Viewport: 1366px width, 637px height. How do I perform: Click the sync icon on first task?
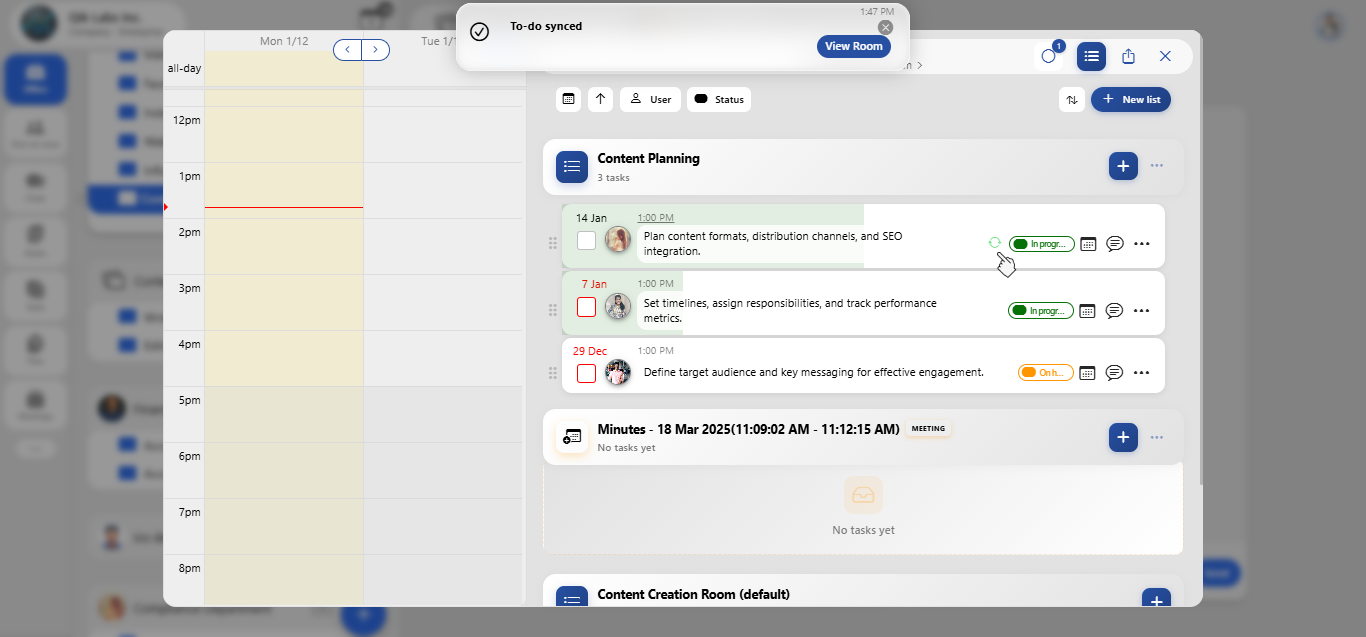point(994,242)
